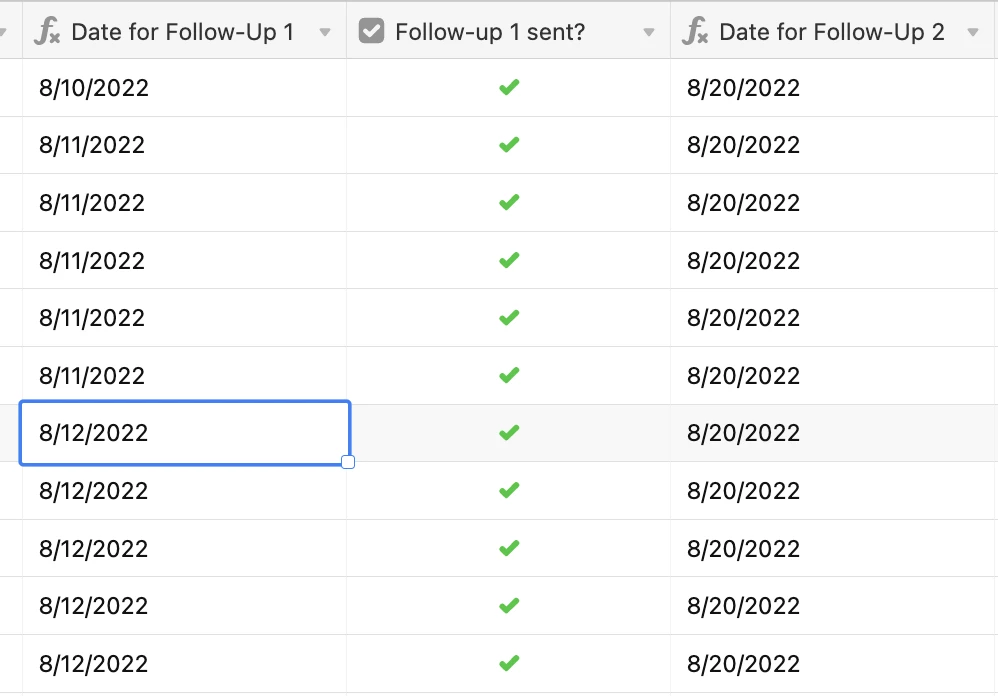Toggle the checkmark in the selected 8/12/2022 row
The height and width of the screenshot is (696, 998).
[509, 433]
